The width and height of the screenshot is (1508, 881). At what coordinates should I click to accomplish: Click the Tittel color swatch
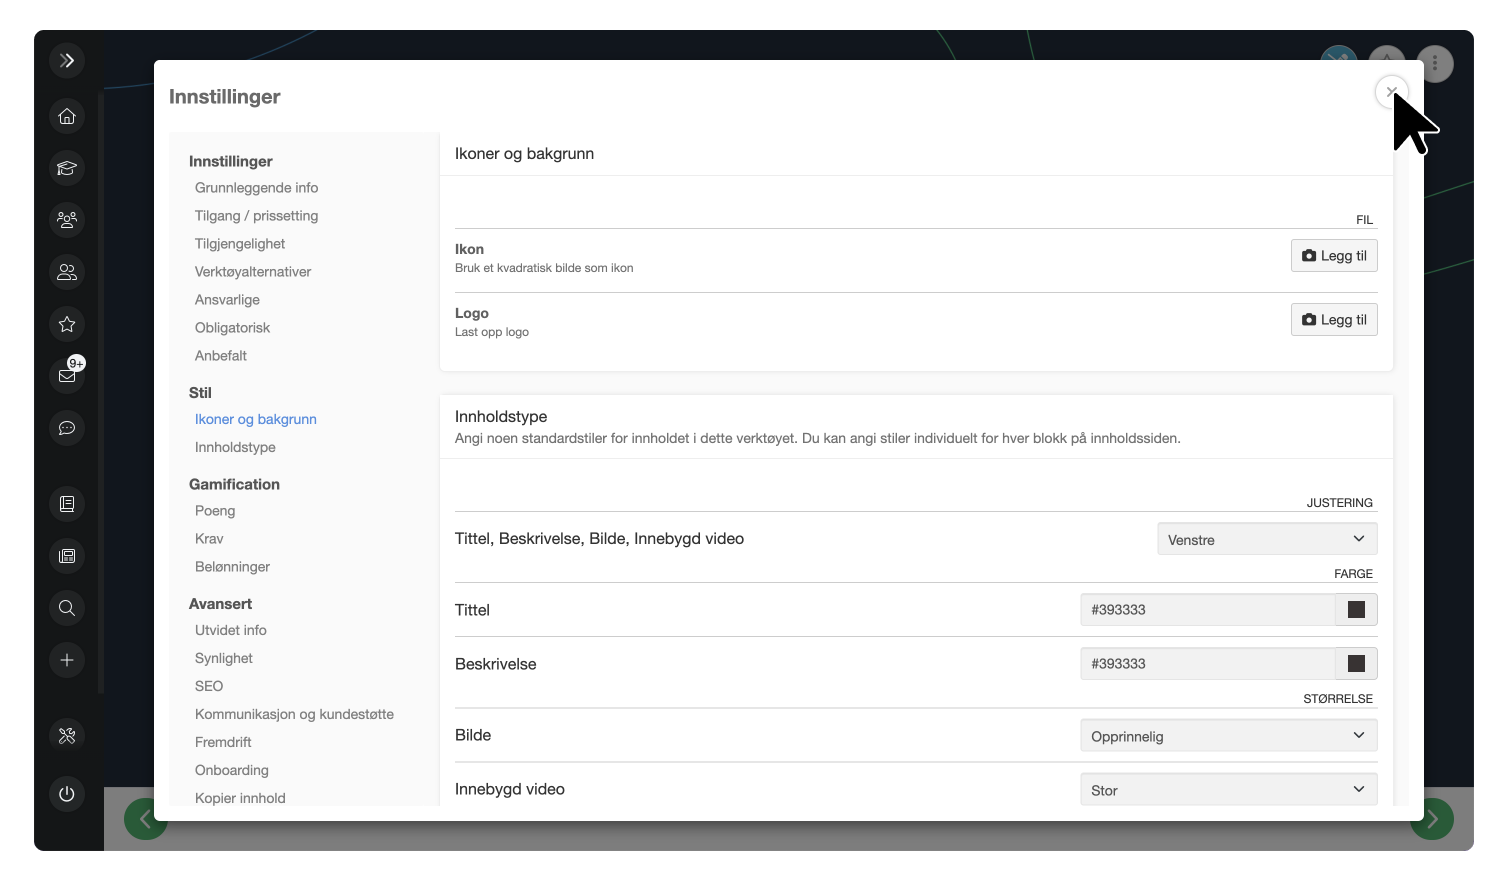[1356, 610]
